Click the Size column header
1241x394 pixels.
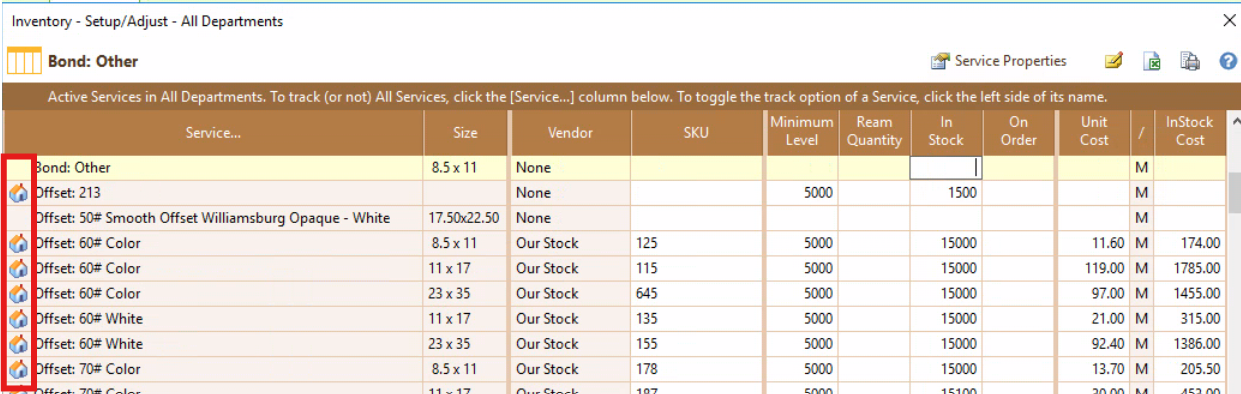[465, 132]
